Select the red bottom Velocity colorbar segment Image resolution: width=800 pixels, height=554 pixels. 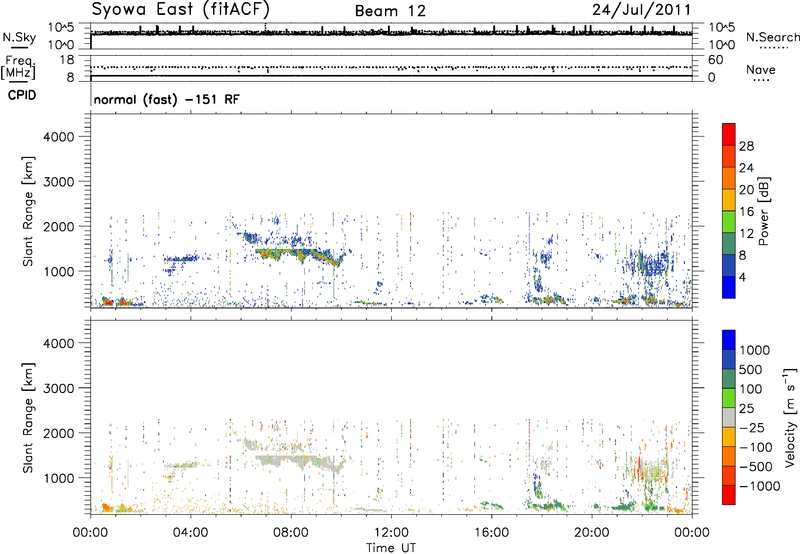pos(729,495)
